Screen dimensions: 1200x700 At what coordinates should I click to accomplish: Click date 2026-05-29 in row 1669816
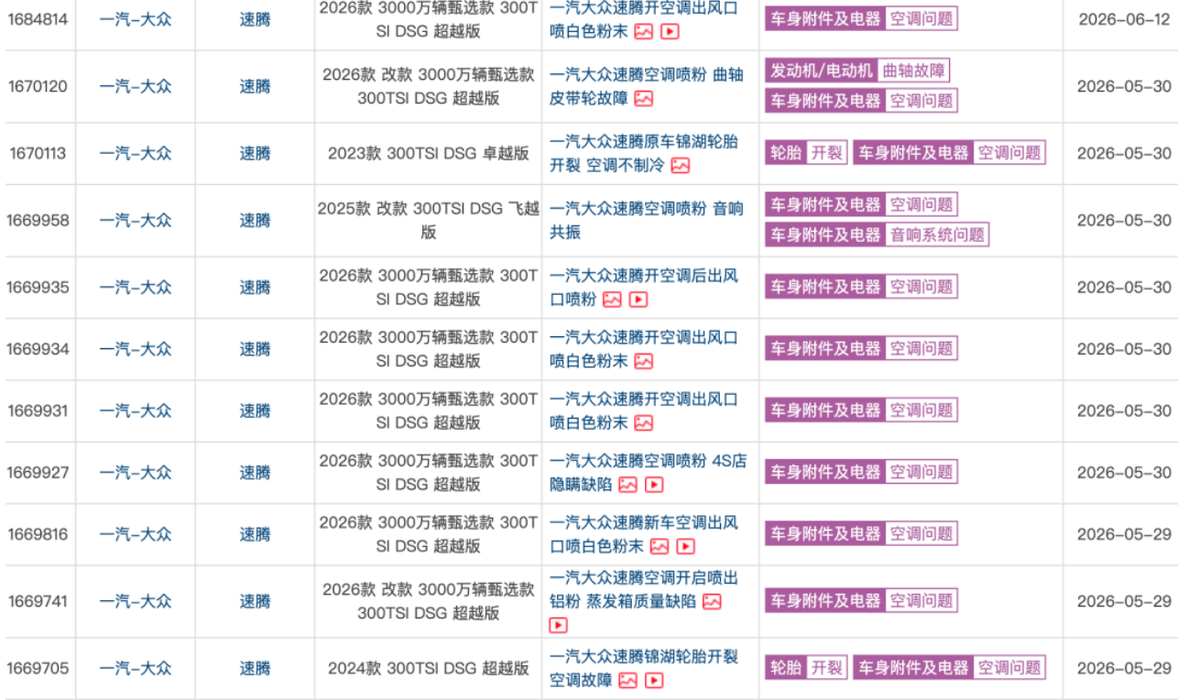1124,534
